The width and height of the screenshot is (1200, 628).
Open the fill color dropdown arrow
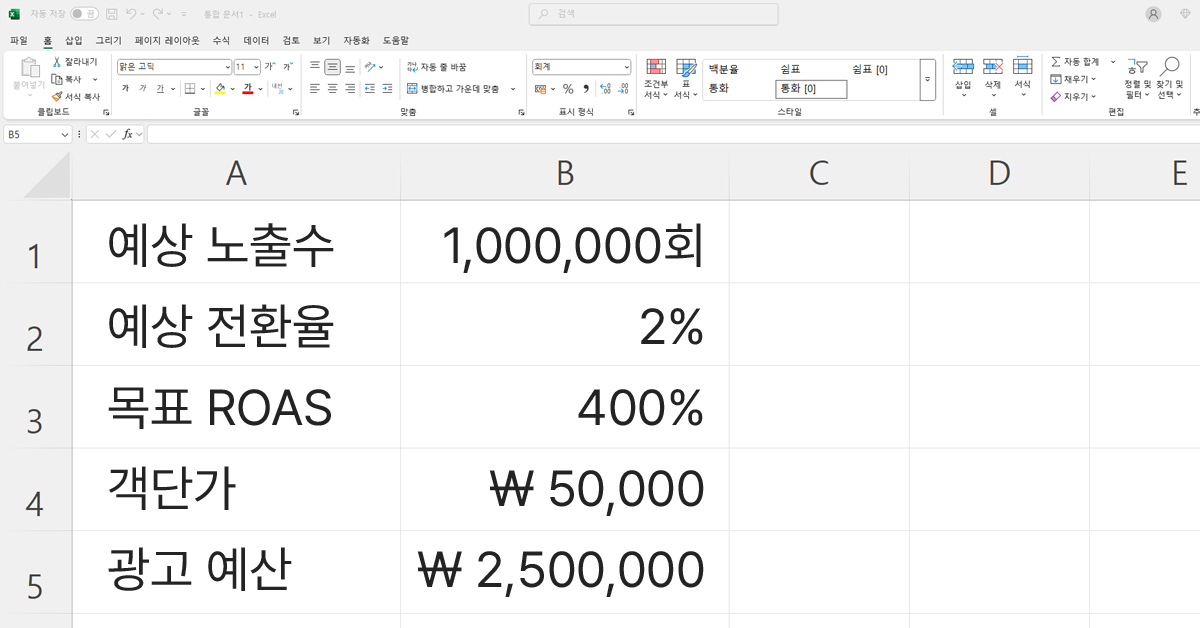pyautogui.click(x=233, y=89)
